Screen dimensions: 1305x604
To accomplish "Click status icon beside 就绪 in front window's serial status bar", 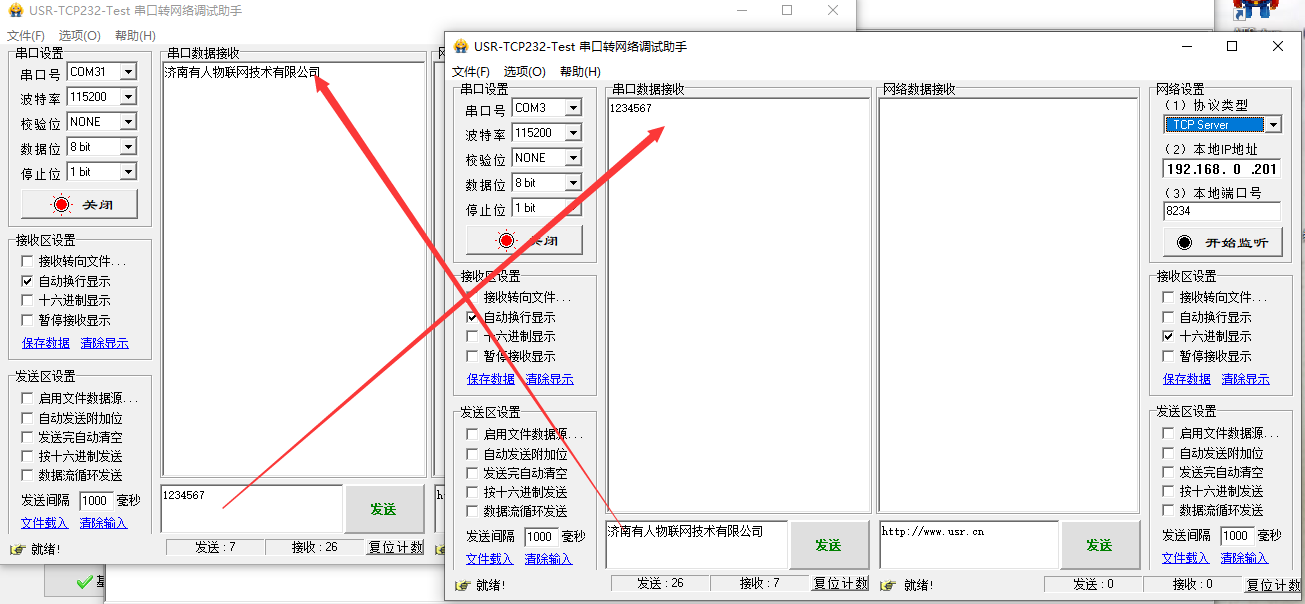I will click(x=462, y=585).
